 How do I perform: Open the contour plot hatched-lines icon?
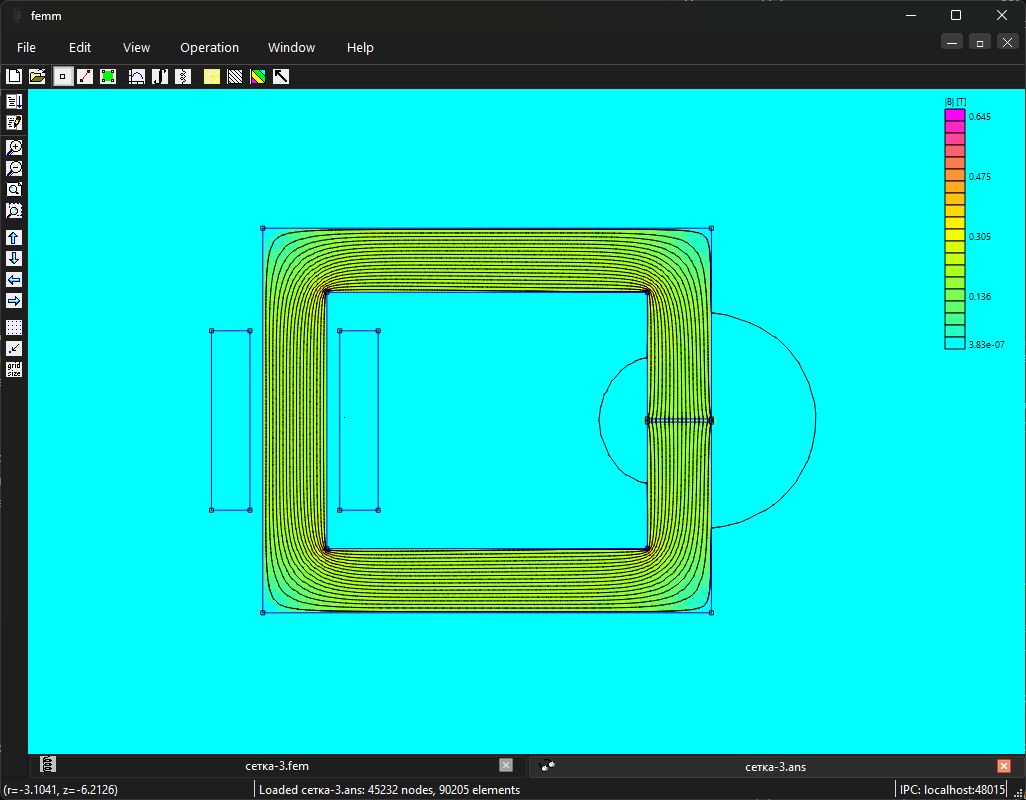[235, 77]
